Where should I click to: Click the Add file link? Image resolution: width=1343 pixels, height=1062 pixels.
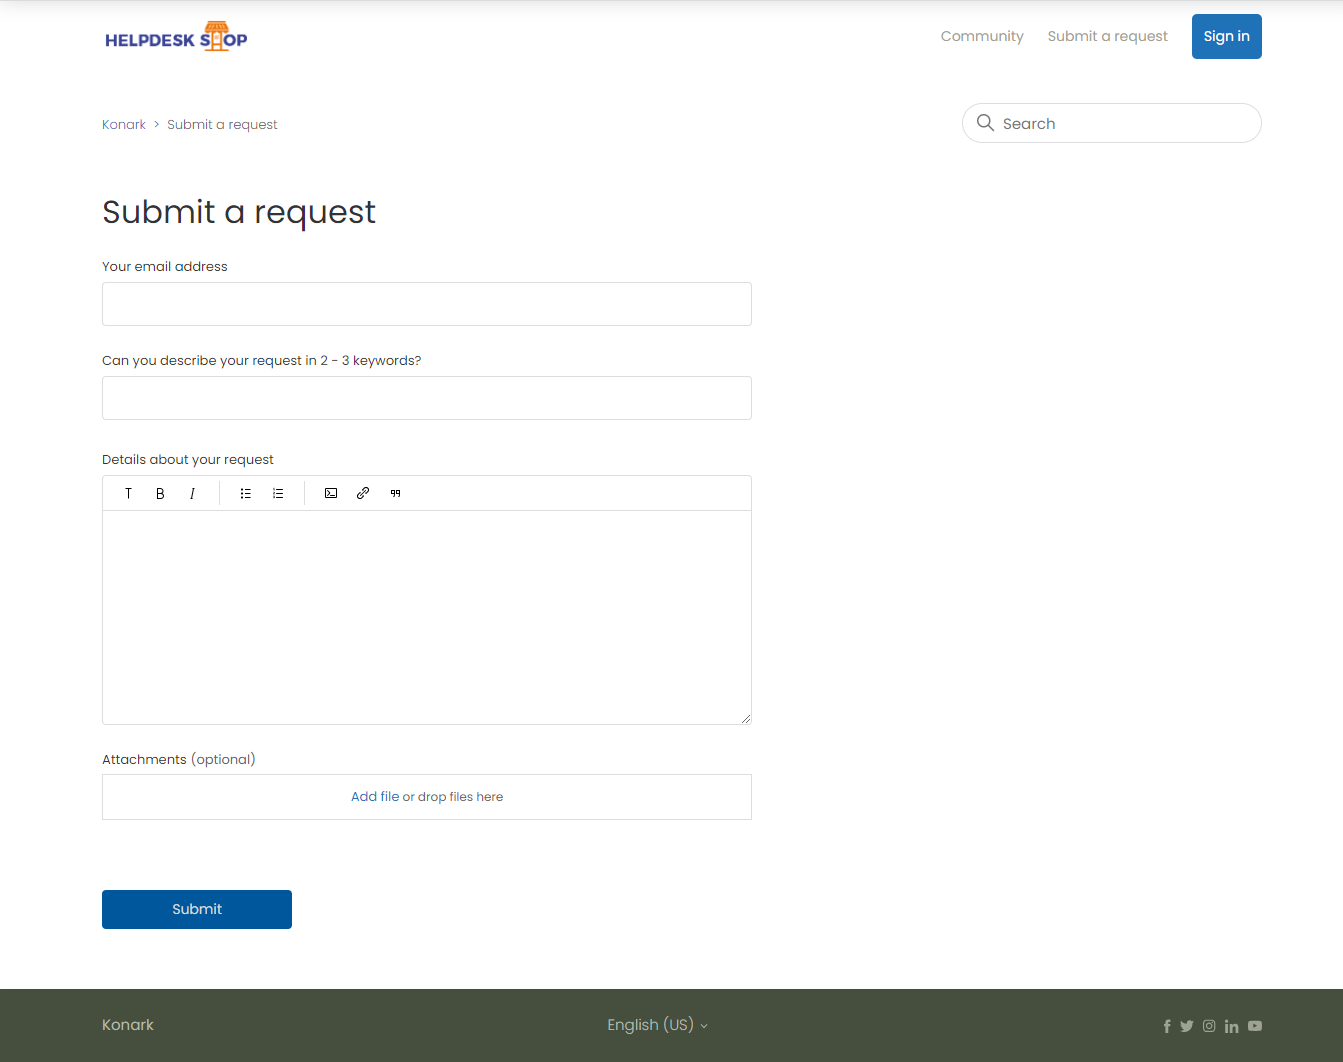[x=375, y=797]
